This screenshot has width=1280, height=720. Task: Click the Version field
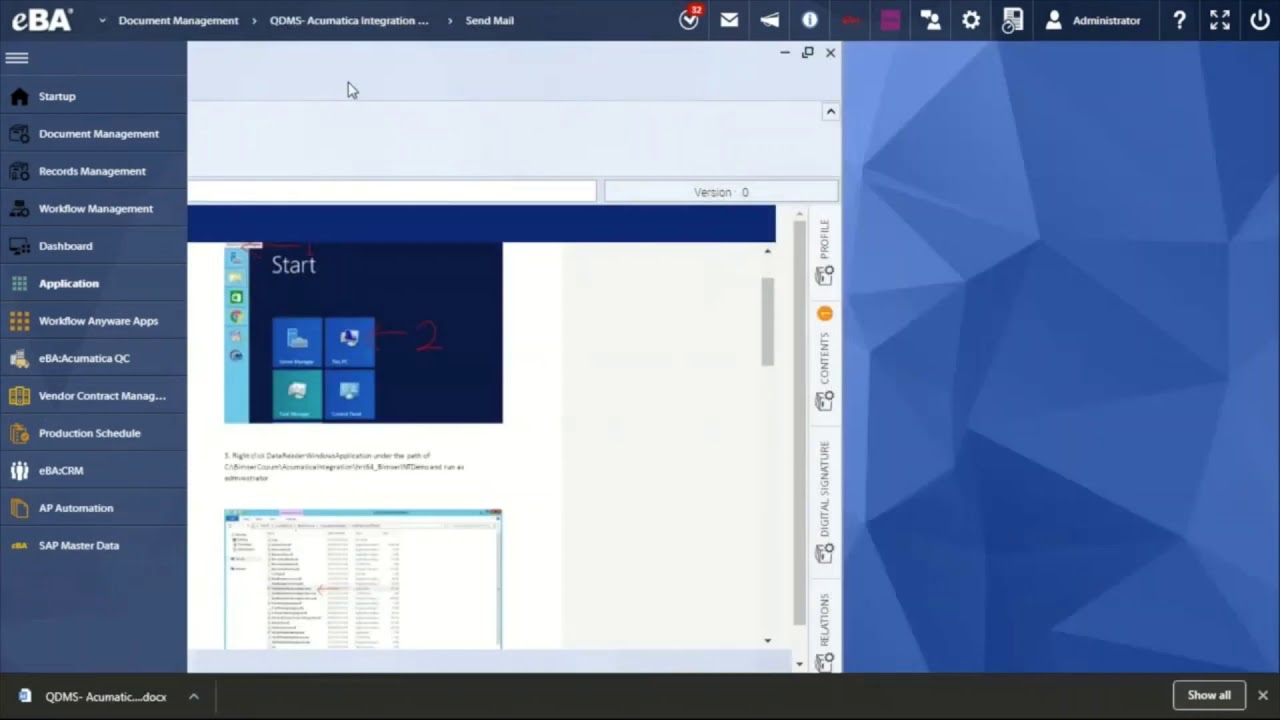tap(721, 192)
